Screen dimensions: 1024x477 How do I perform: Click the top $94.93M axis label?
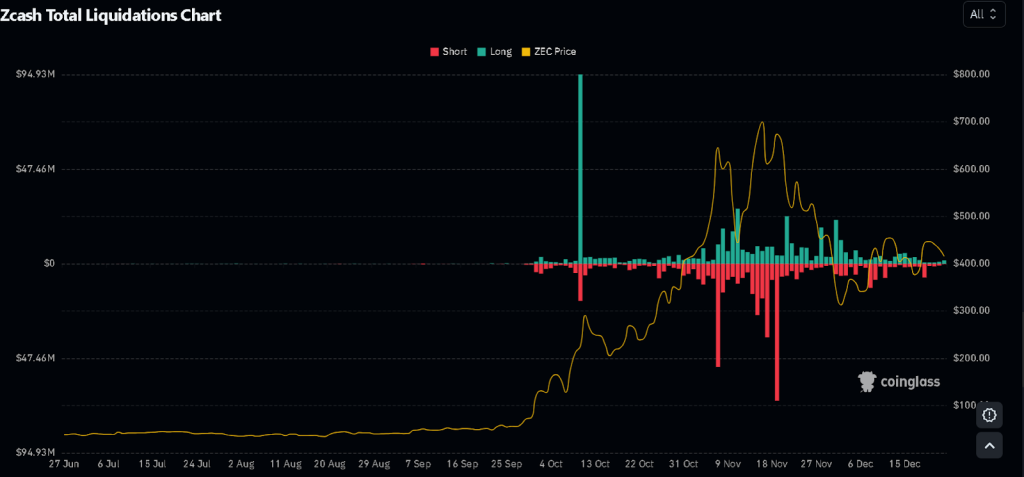coord(35,74)
